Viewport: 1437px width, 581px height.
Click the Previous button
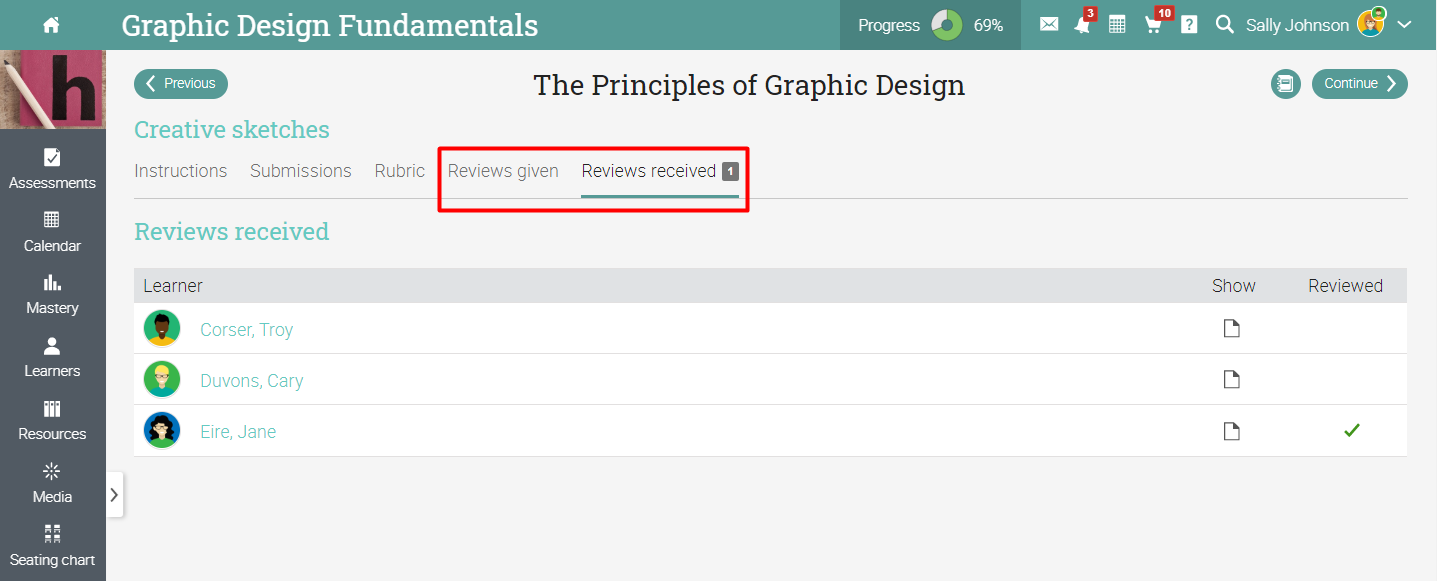(181, 84)
